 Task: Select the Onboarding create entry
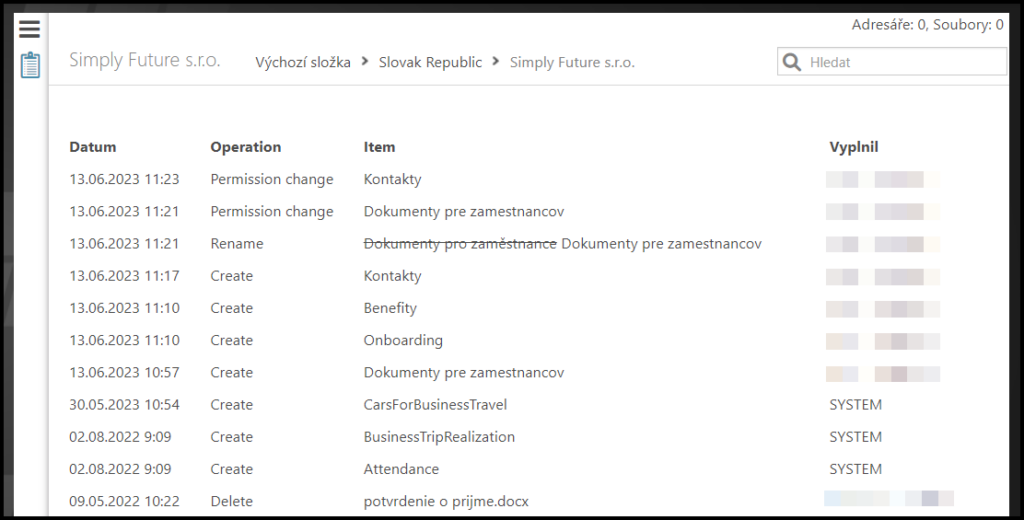click(x=403, y=340)
